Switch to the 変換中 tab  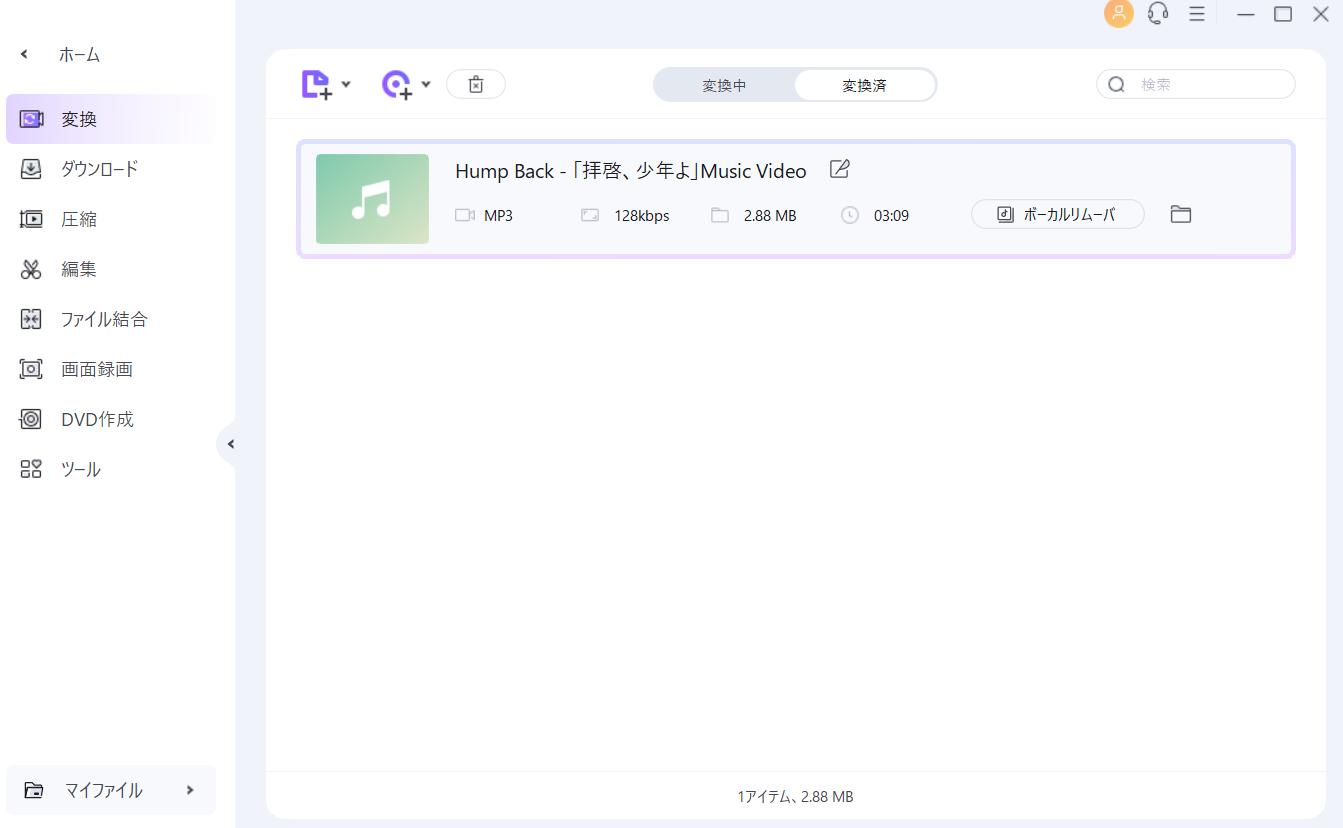[x=724, y=86]
